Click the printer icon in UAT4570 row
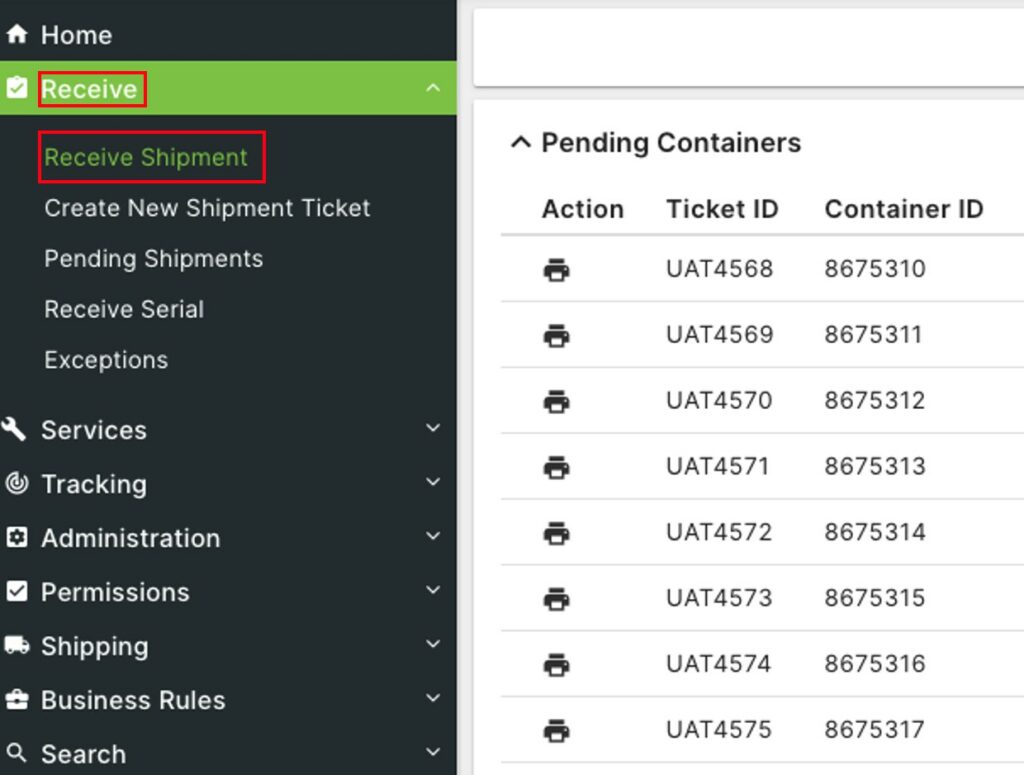The height and width of the screenshot is (775, 1024). pos(556,401)
